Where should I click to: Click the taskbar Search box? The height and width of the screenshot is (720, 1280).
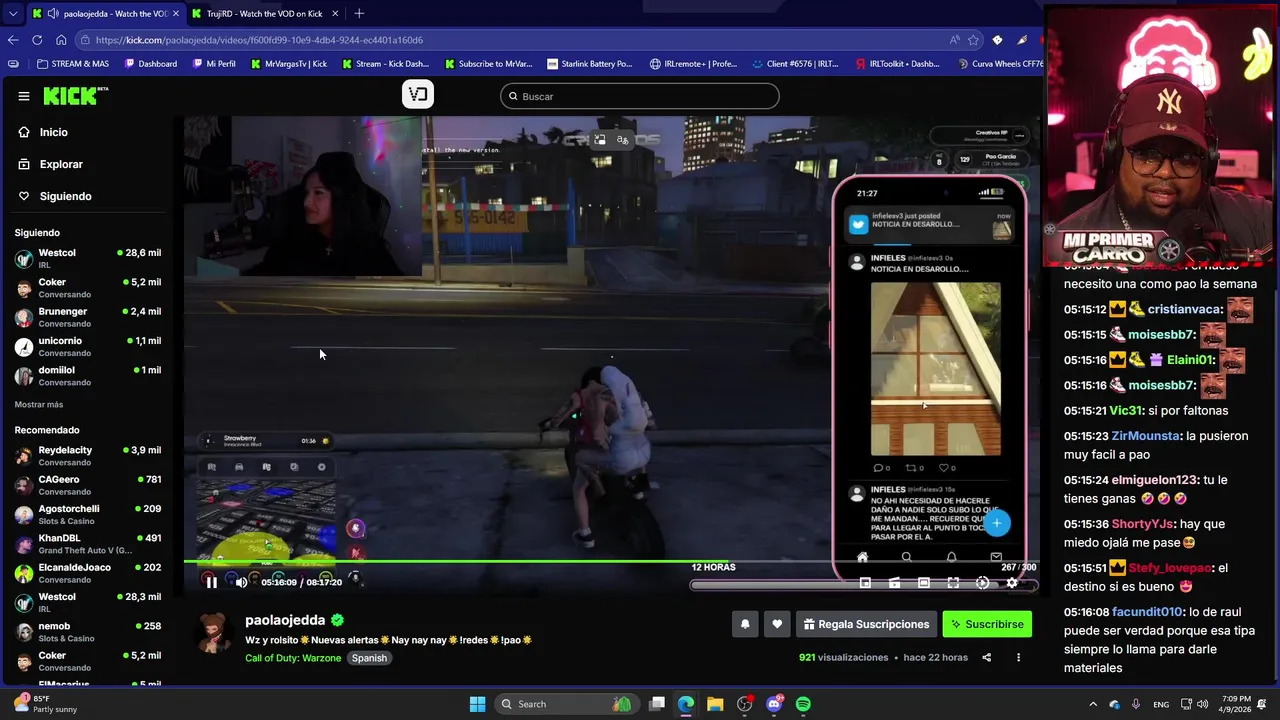pyautogui.click(x=566, y=704)
